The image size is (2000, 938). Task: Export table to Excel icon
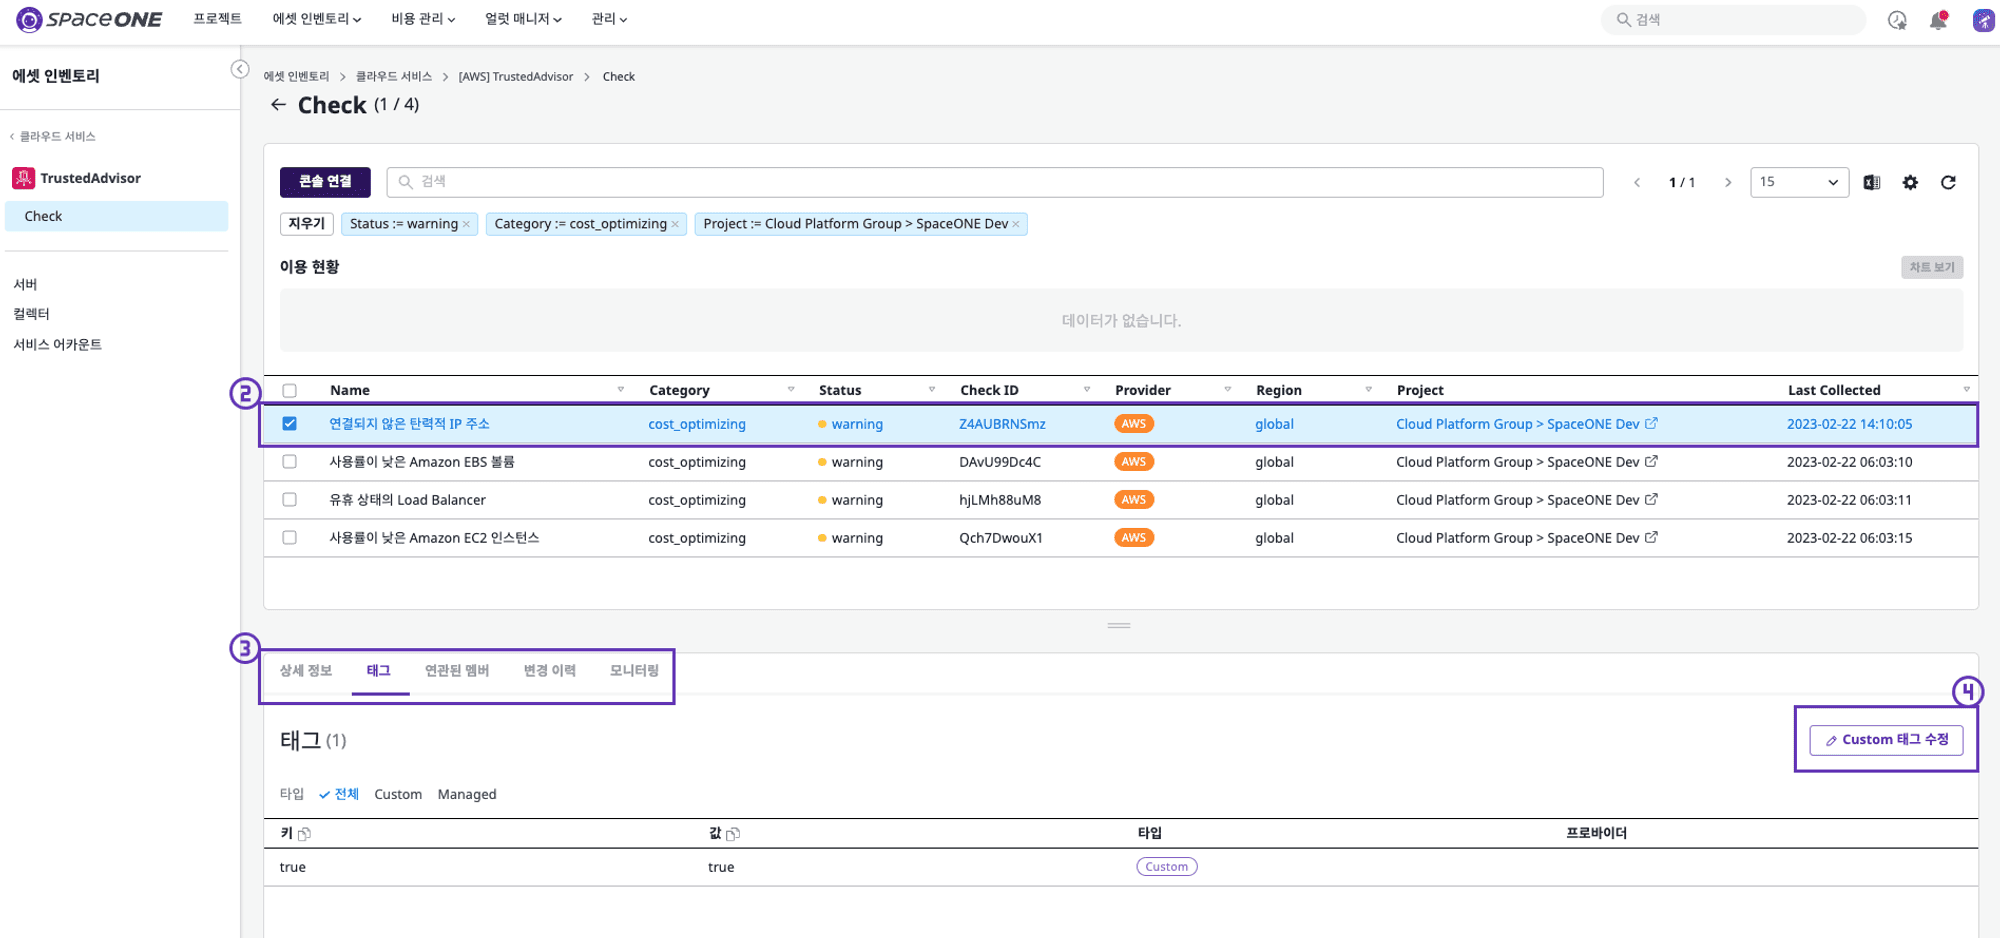point(1872,182)
